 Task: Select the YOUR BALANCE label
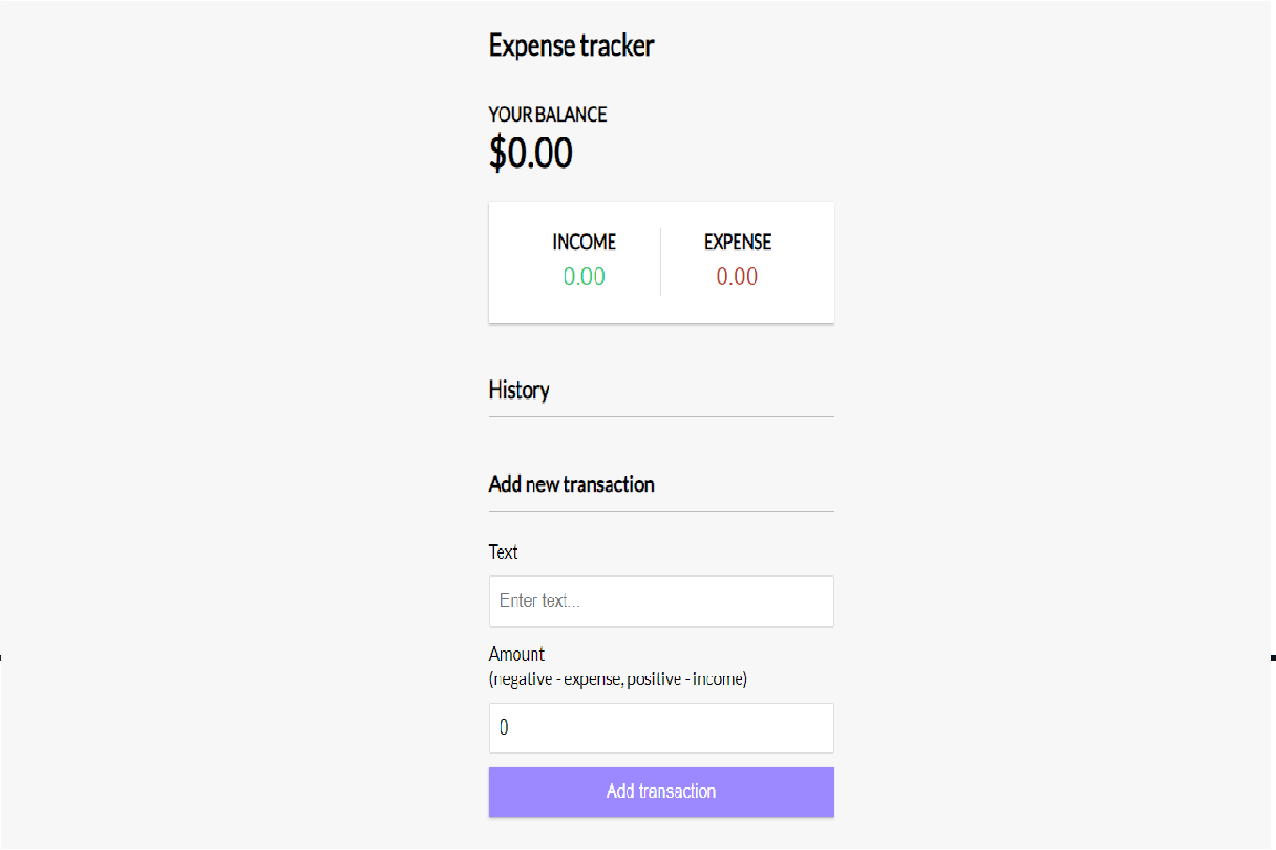[547, 115]
